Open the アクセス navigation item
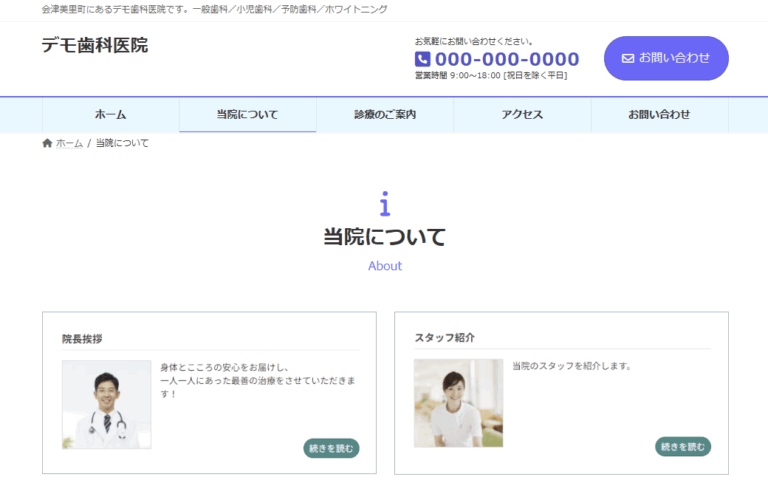This screenshot has height=494, width=768. coord(522,115)
